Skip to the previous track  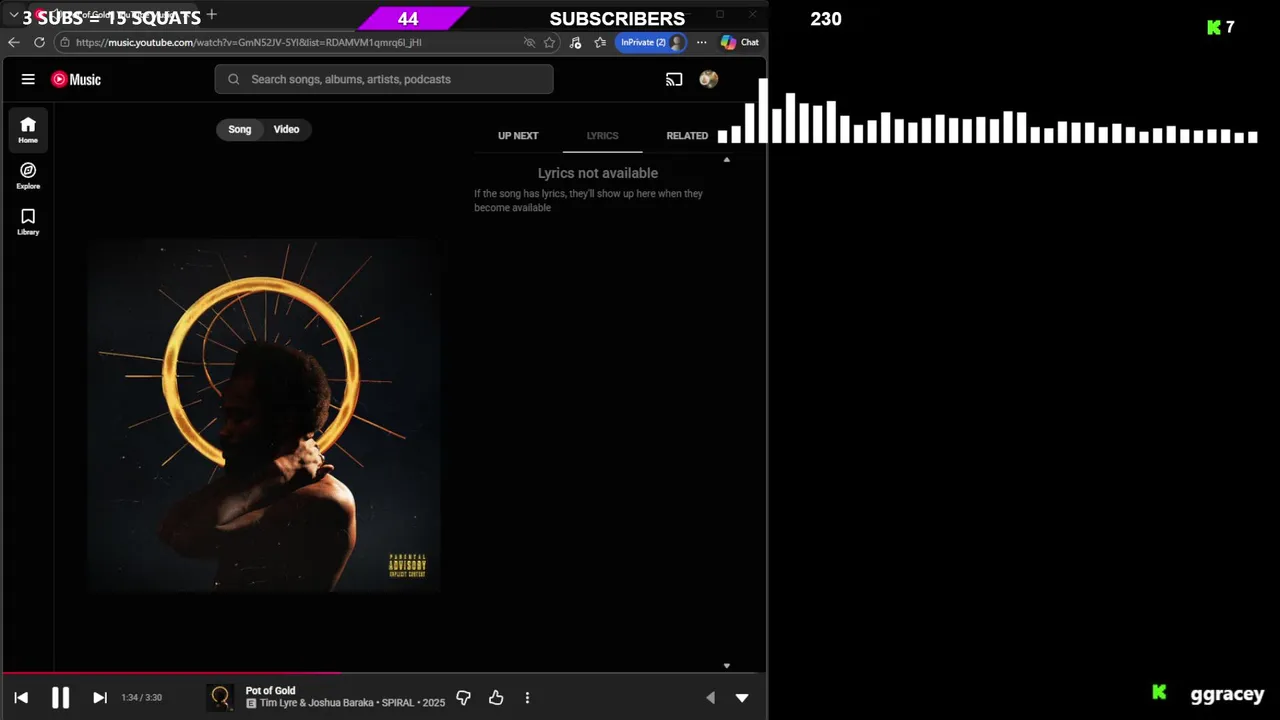(x=21, y=698)
